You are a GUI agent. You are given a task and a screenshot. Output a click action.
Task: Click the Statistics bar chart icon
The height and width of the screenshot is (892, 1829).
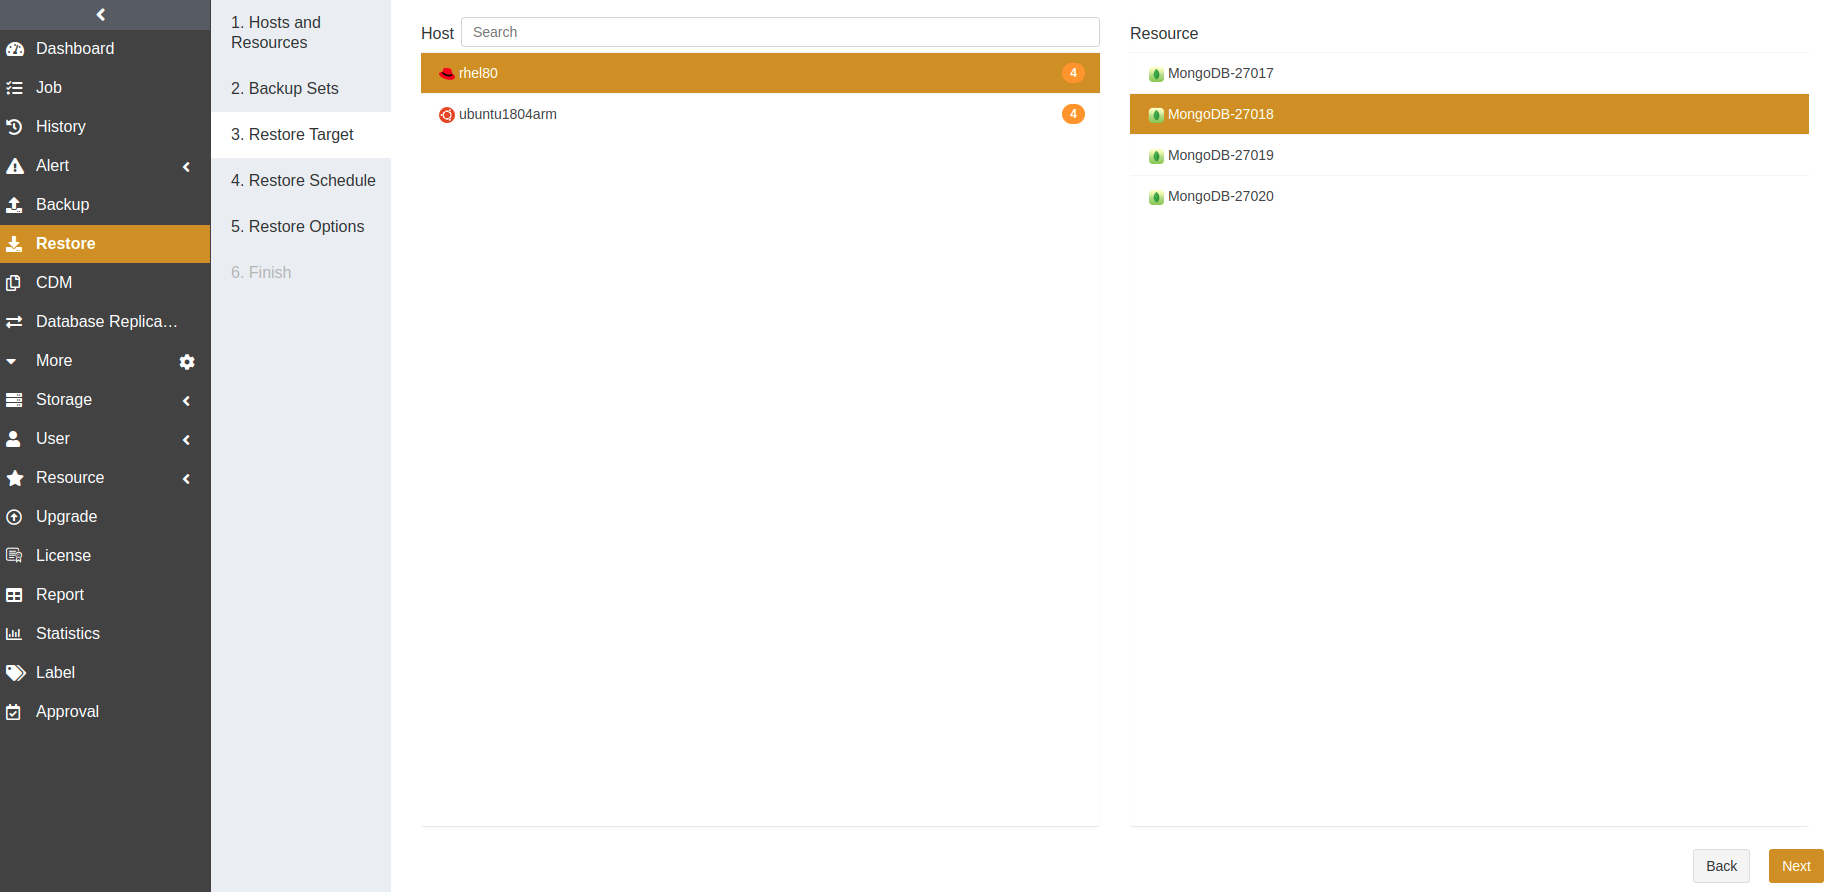pos(15,634)
